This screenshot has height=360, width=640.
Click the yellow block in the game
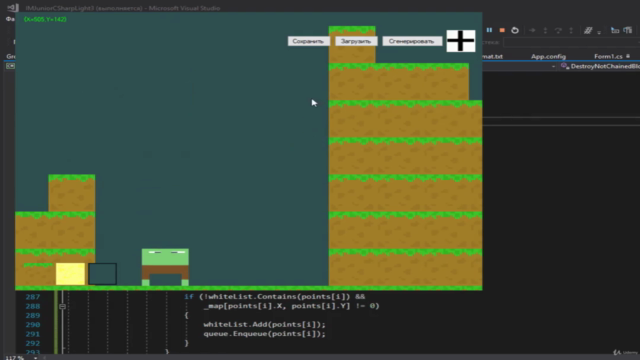(70, 274)
